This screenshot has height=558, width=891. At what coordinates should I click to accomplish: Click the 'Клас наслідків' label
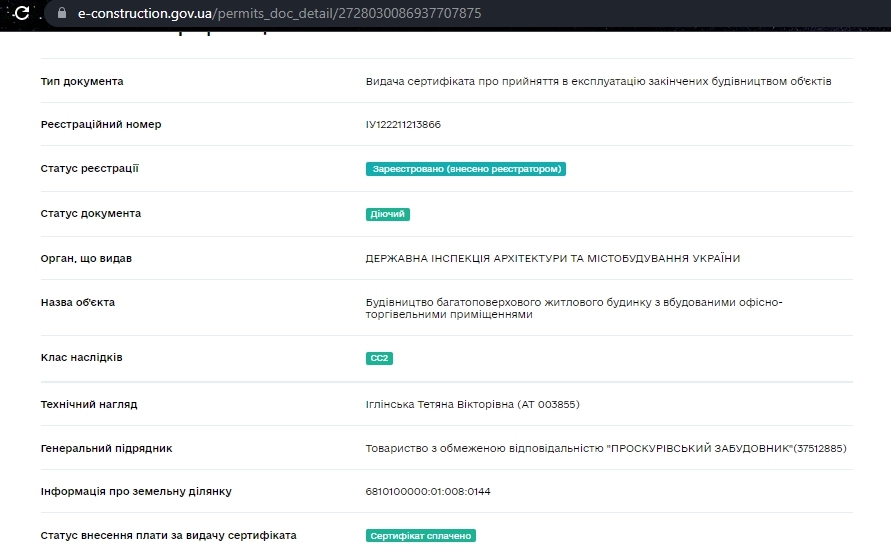click(x=81, y=357)
